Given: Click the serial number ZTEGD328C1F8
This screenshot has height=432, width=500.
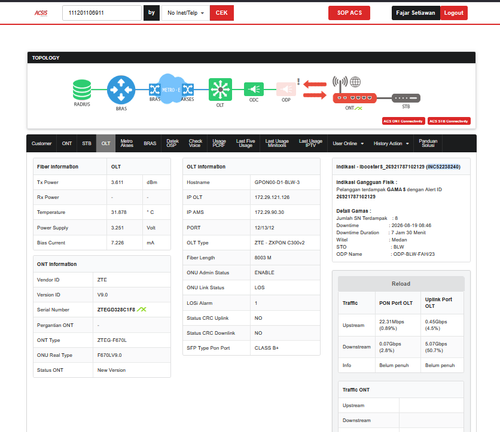Looking at the screenshot, I should tap(116, 310).
